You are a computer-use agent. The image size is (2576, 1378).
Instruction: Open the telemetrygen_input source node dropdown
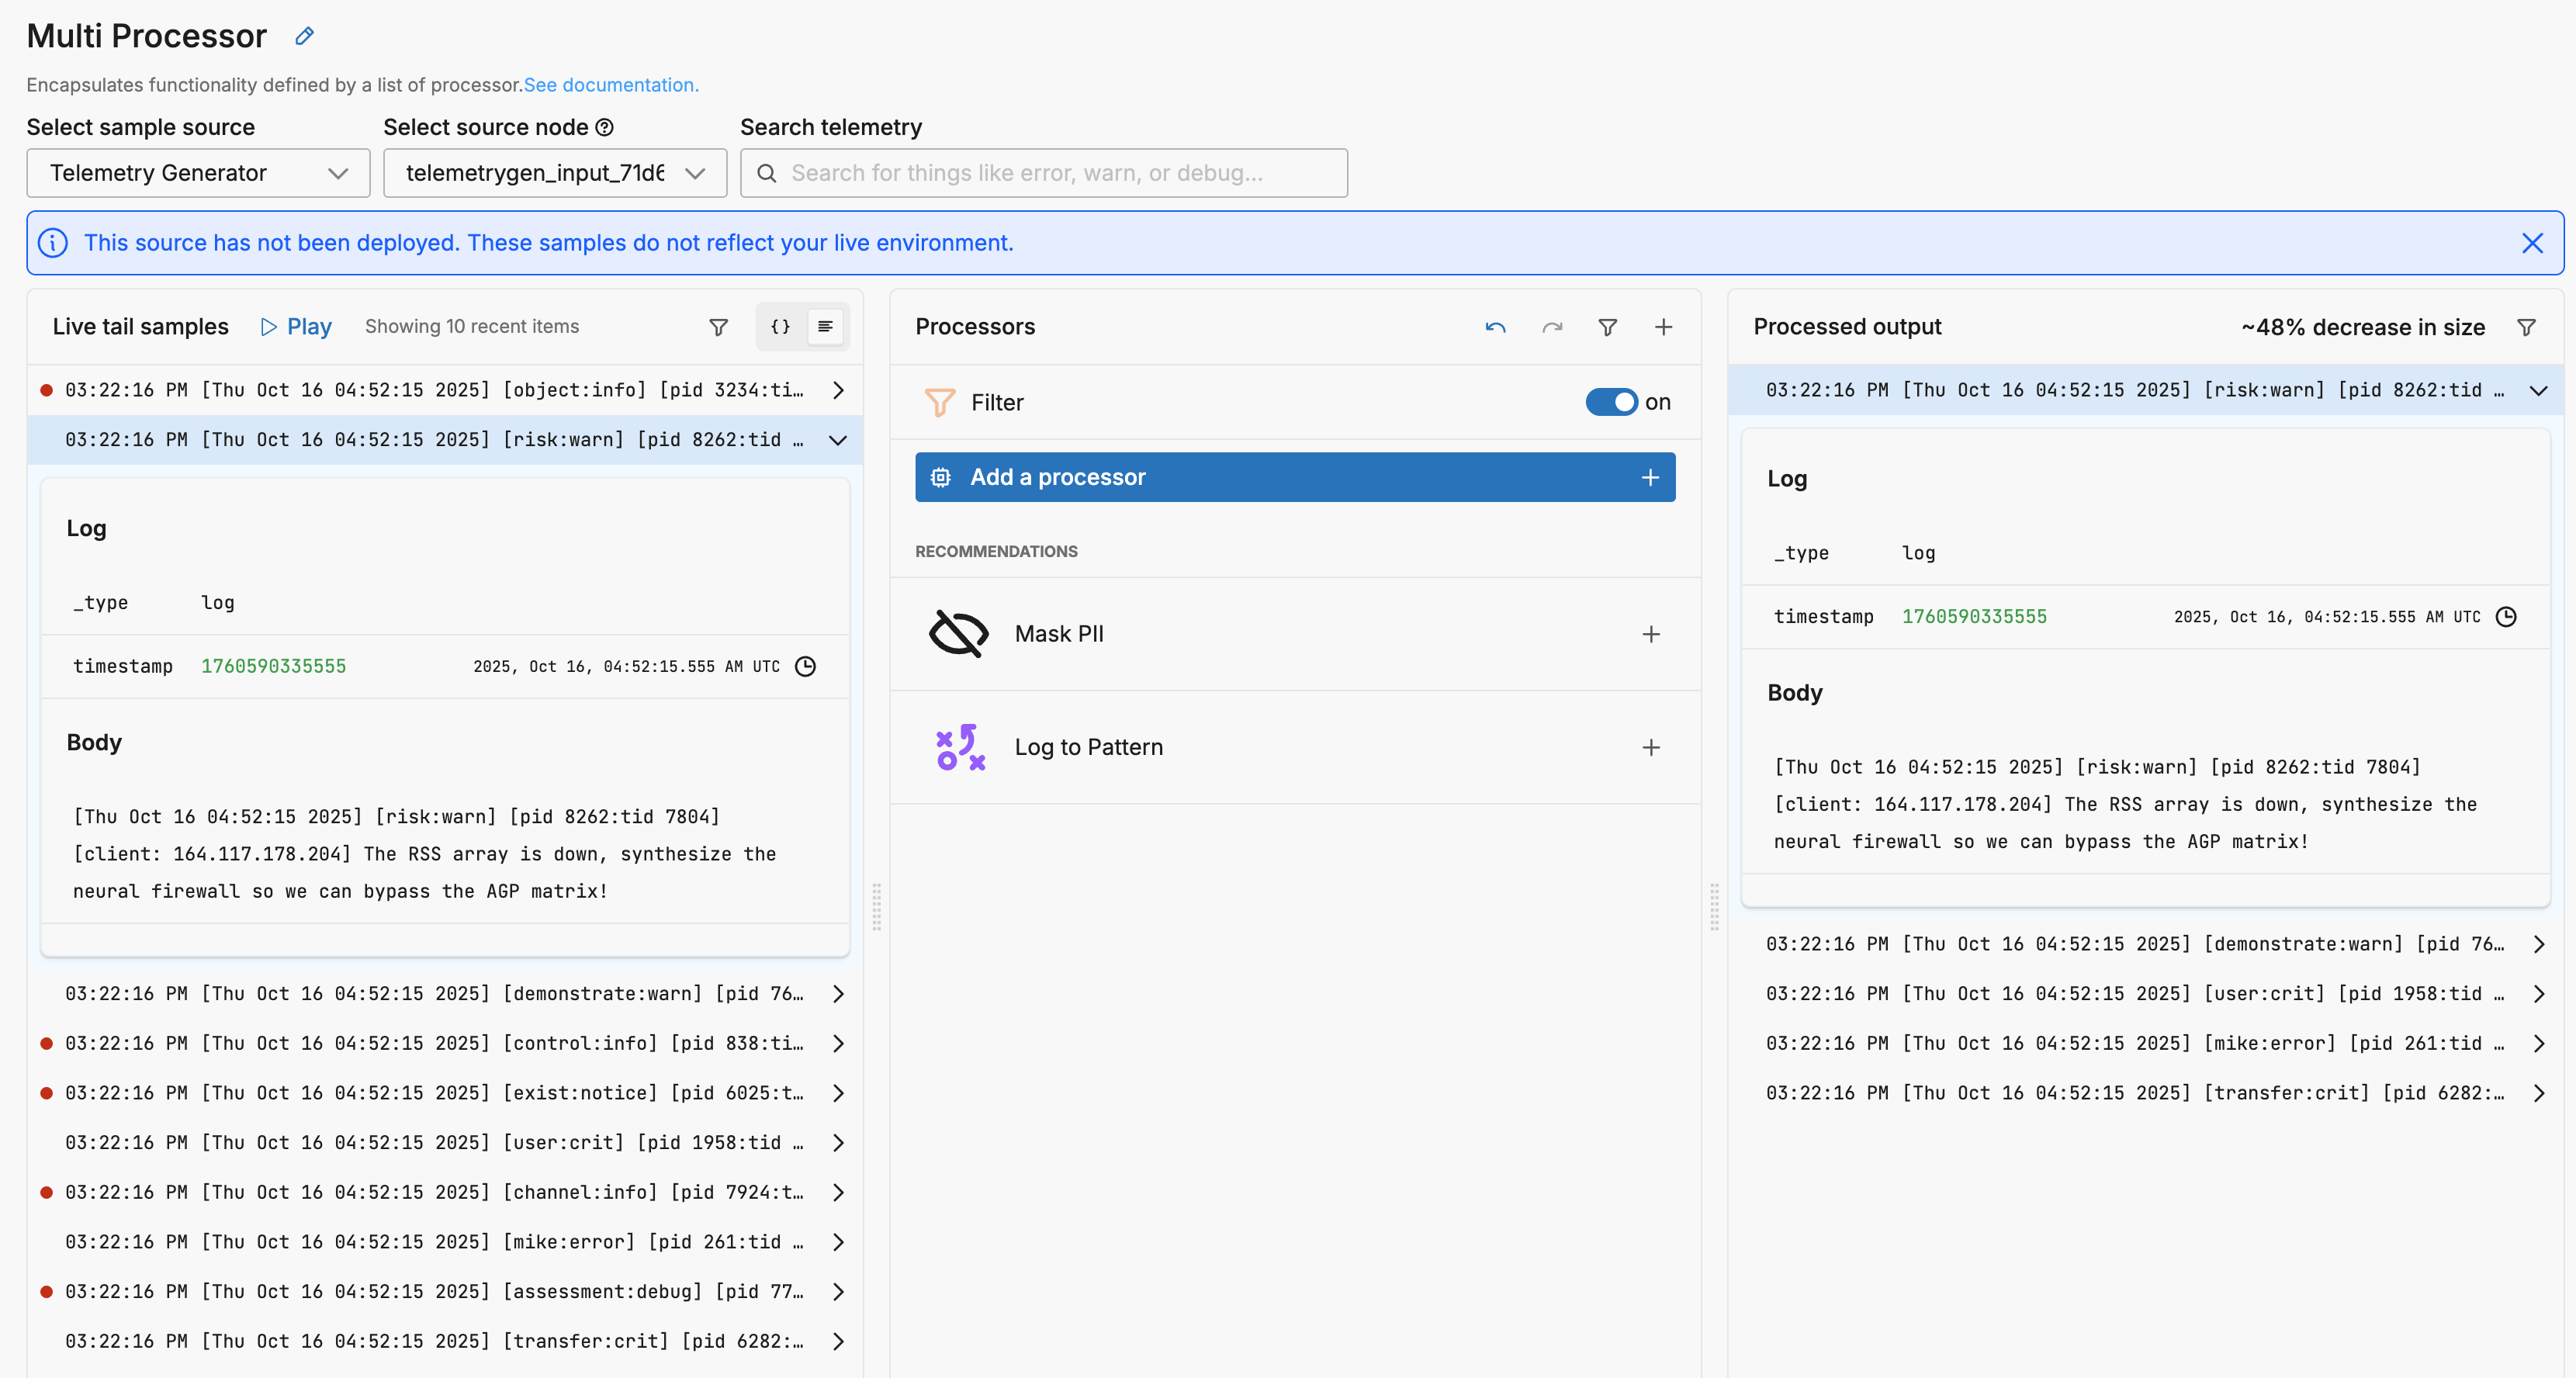coord(554,173)
